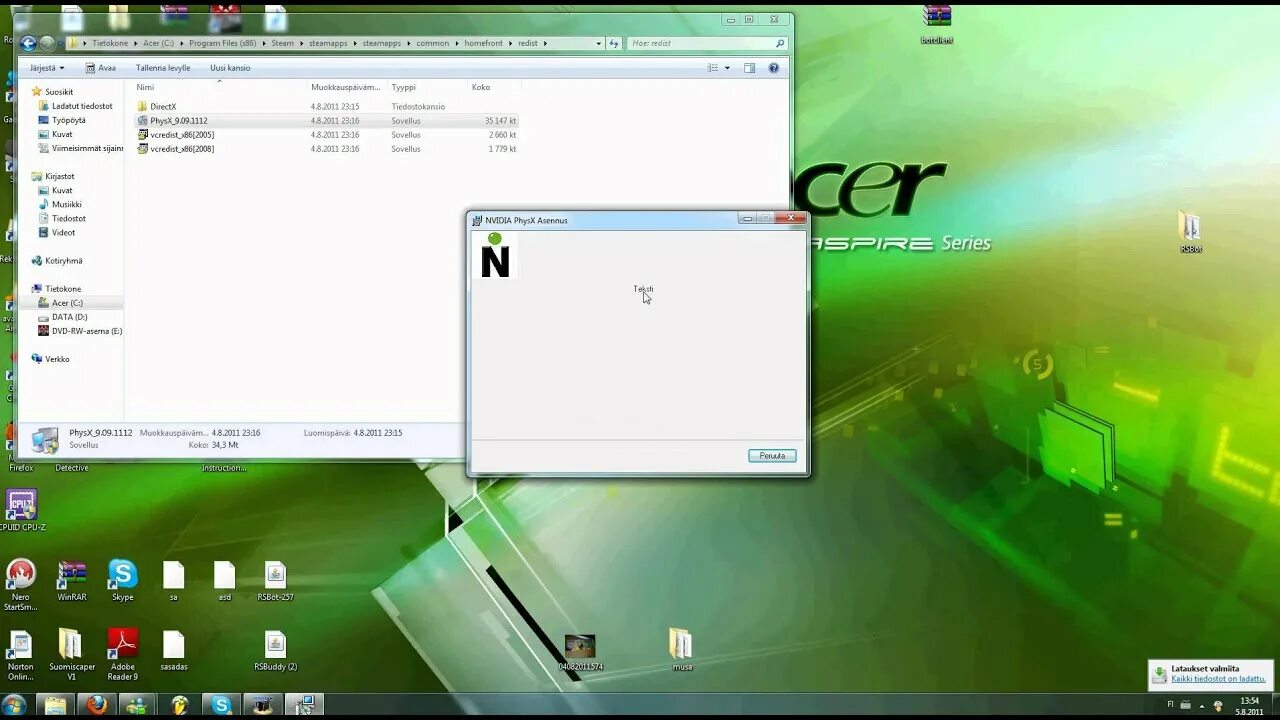Go back with the Explorer back arrow
The width and height of the screenshot is (1280, 720).
[28, 43]
